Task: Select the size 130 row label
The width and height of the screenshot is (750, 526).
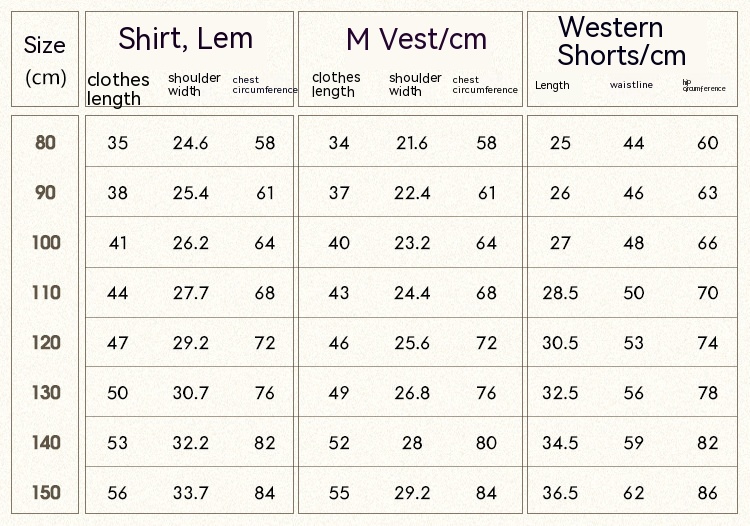Action: 46,393
